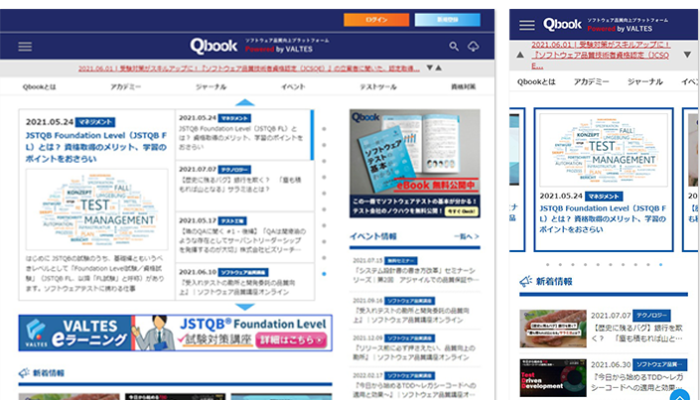
Task: Click the light blue 新規登録 register button
Action: point(447,20)
